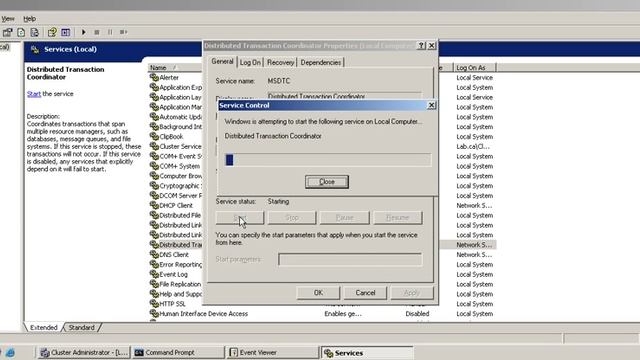The height and width of the screenshot is (360, 640).
Task: Open the Help menu
Action: (x=29, y=19)
